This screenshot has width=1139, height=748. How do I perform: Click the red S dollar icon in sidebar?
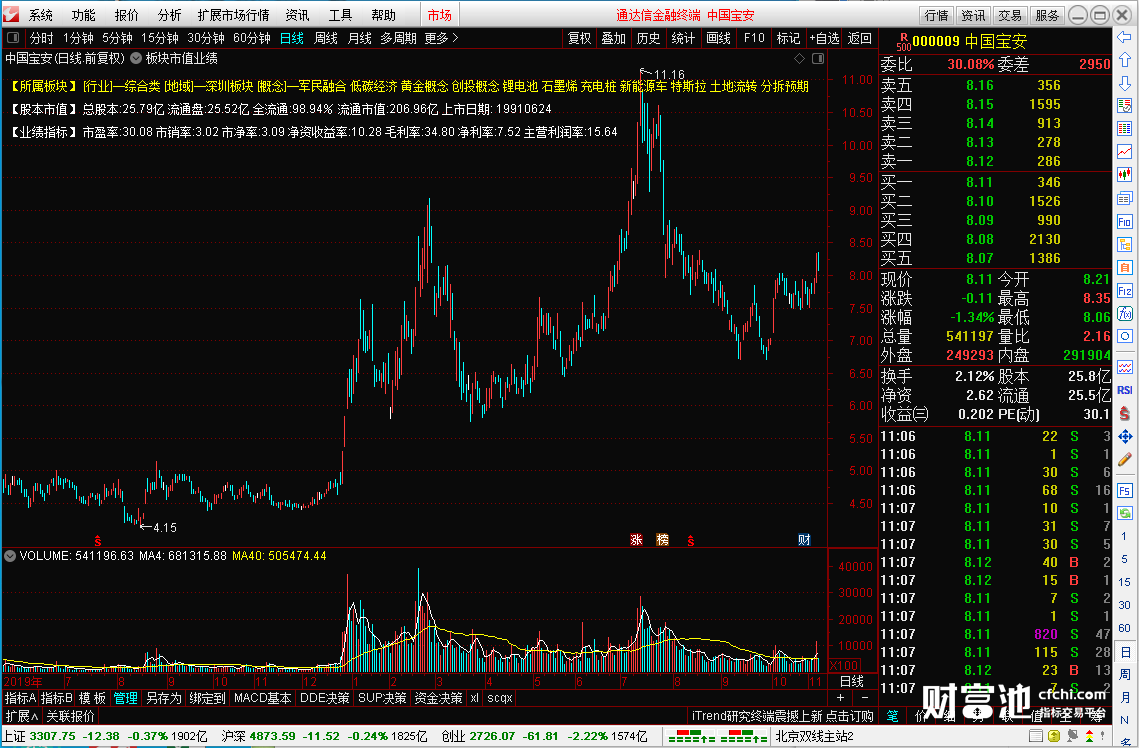coord(1124,413)
